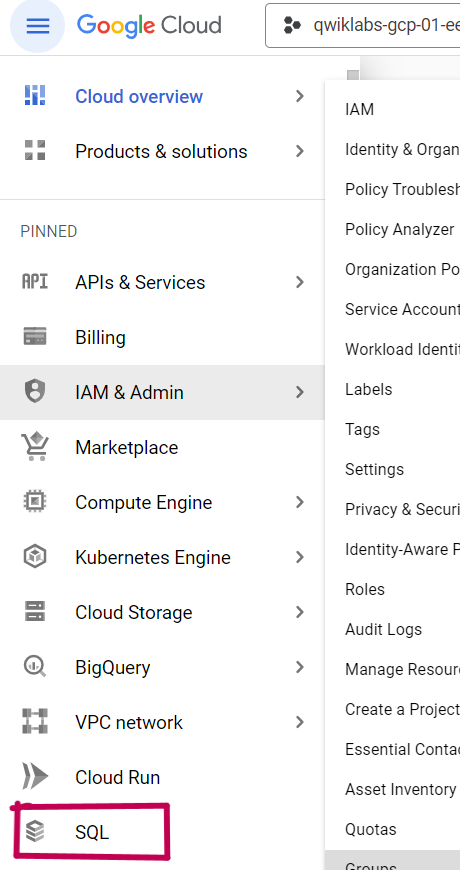Expand VPC network submenu chevron

point(300,721)
